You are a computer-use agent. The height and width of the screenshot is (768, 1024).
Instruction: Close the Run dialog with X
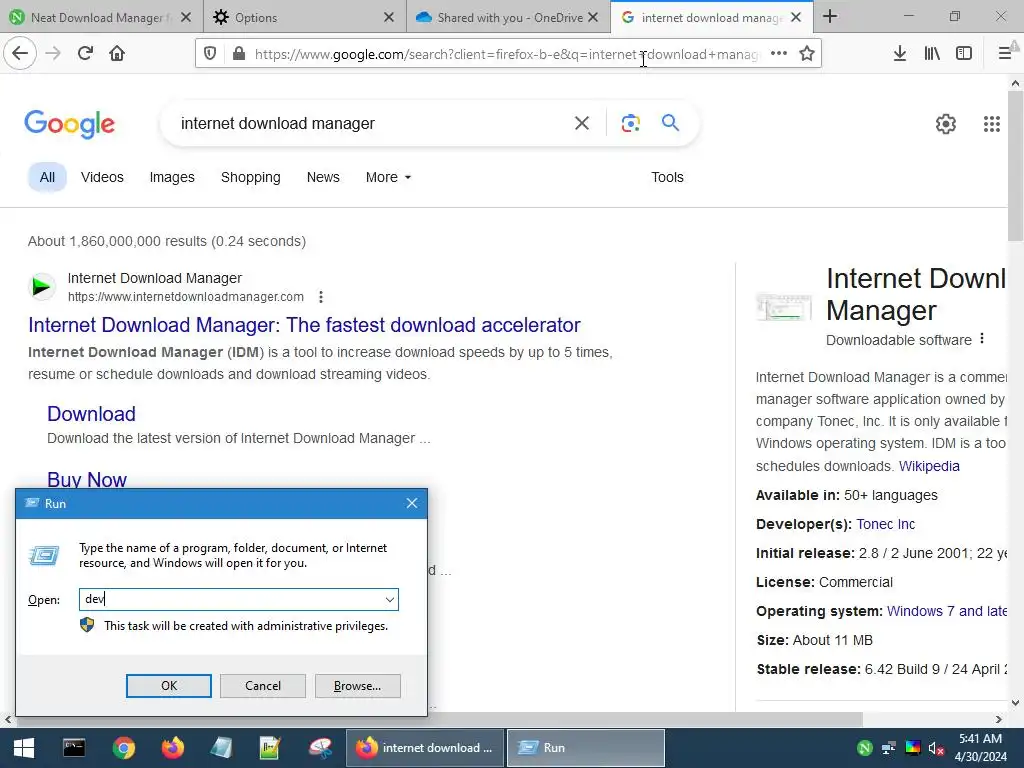[x=411, y=503]
